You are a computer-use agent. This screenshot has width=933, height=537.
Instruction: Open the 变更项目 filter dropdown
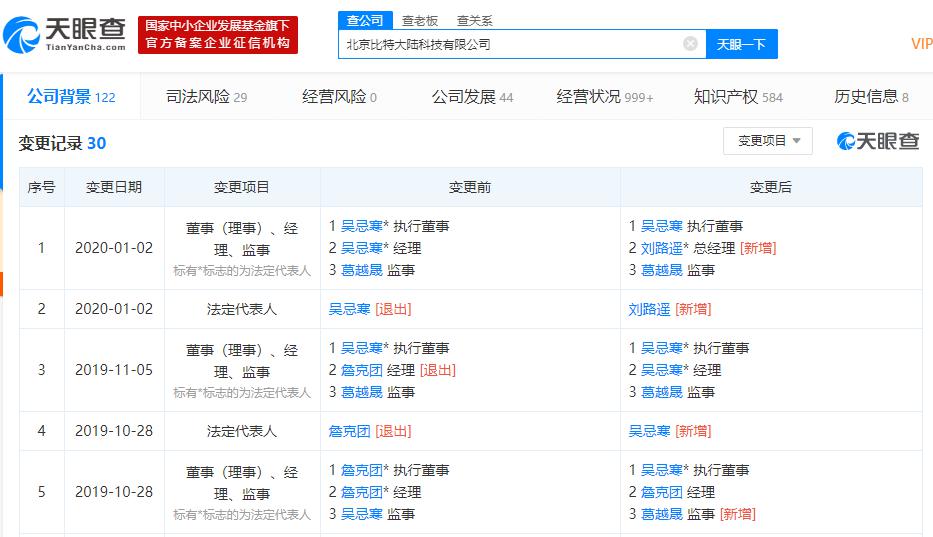coord(768,141)
